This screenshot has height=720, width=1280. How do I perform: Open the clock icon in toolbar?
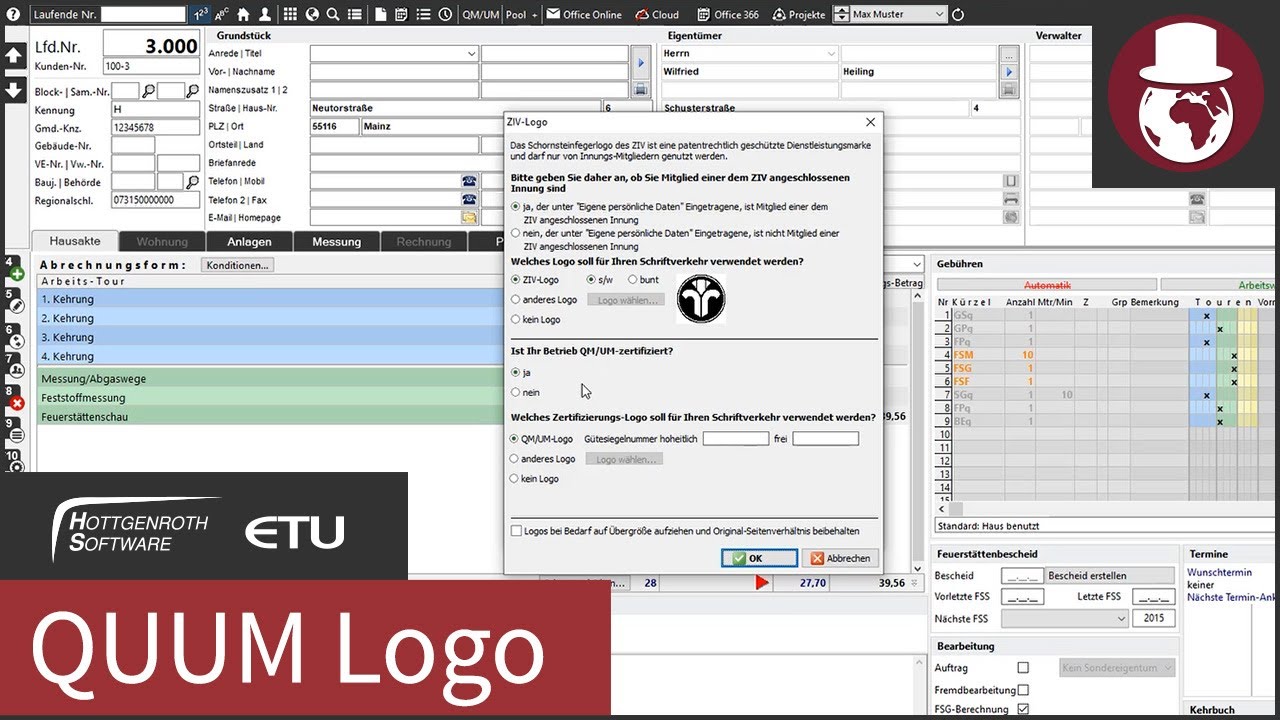(x=444, y=14)
